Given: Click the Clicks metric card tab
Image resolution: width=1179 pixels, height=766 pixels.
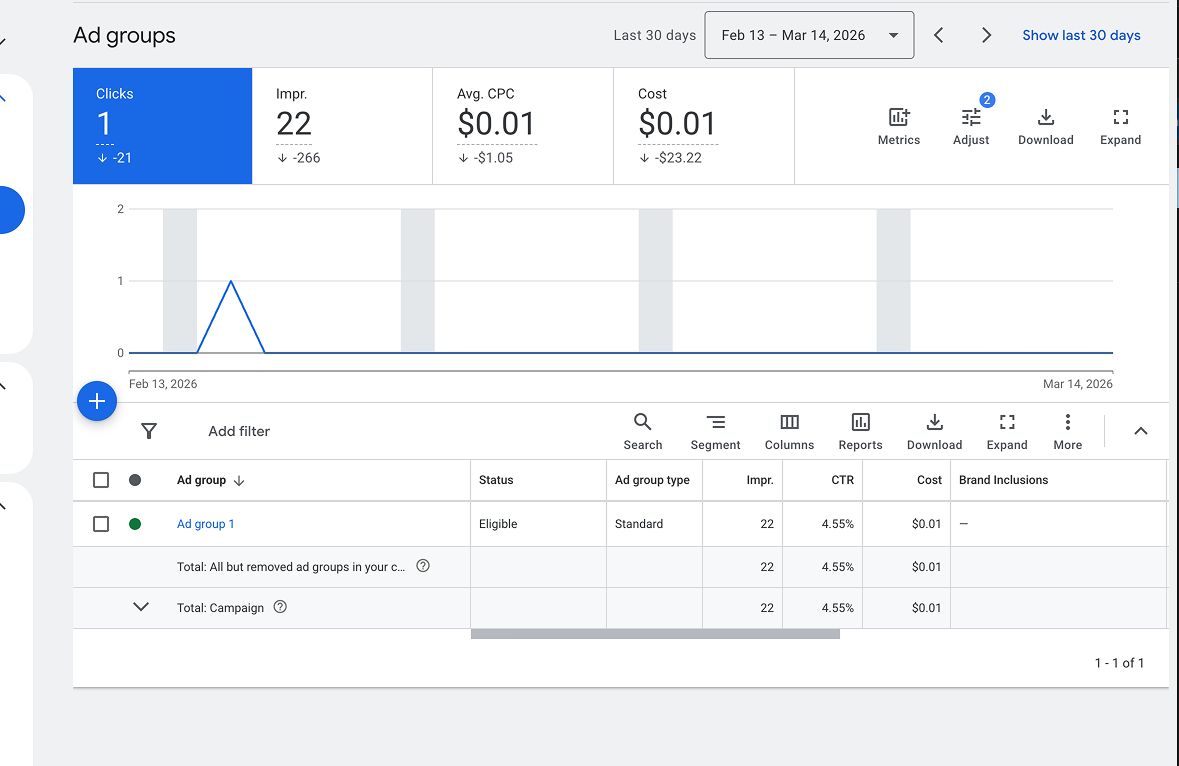Looking at the screenshot, I should 161,126.
